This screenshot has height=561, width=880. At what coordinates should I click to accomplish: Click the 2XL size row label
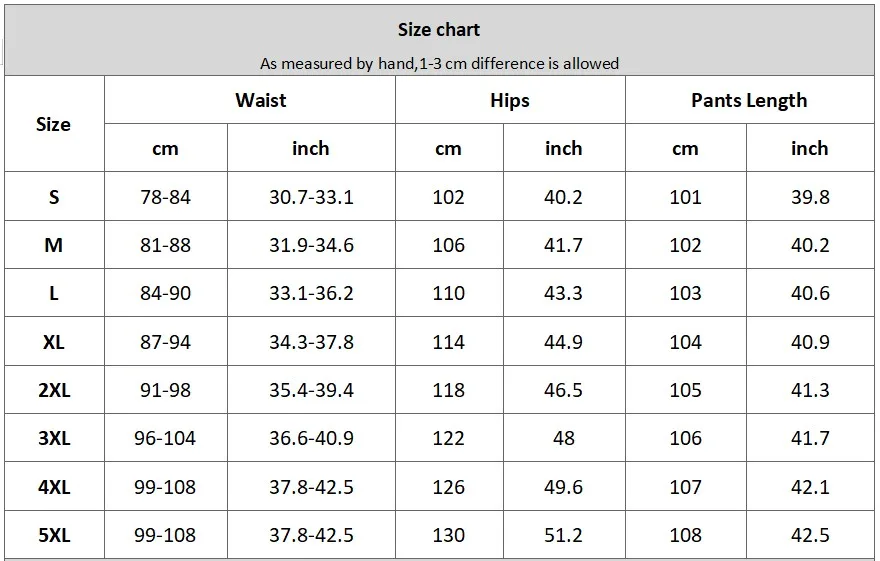[54, 390]
